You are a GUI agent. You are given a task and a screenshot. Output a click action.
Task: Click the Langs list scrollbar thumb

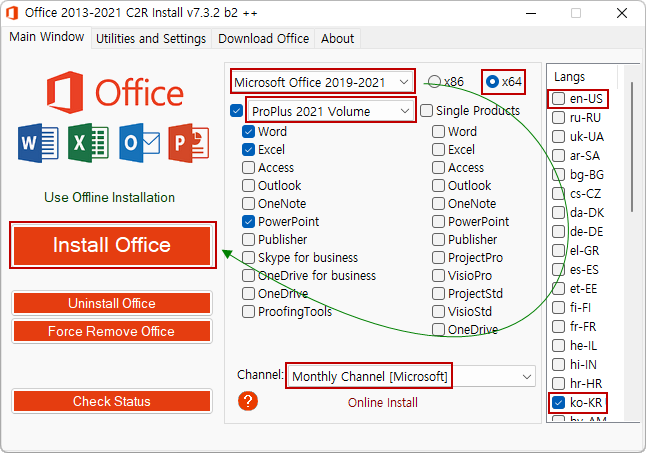pos(632,147)
